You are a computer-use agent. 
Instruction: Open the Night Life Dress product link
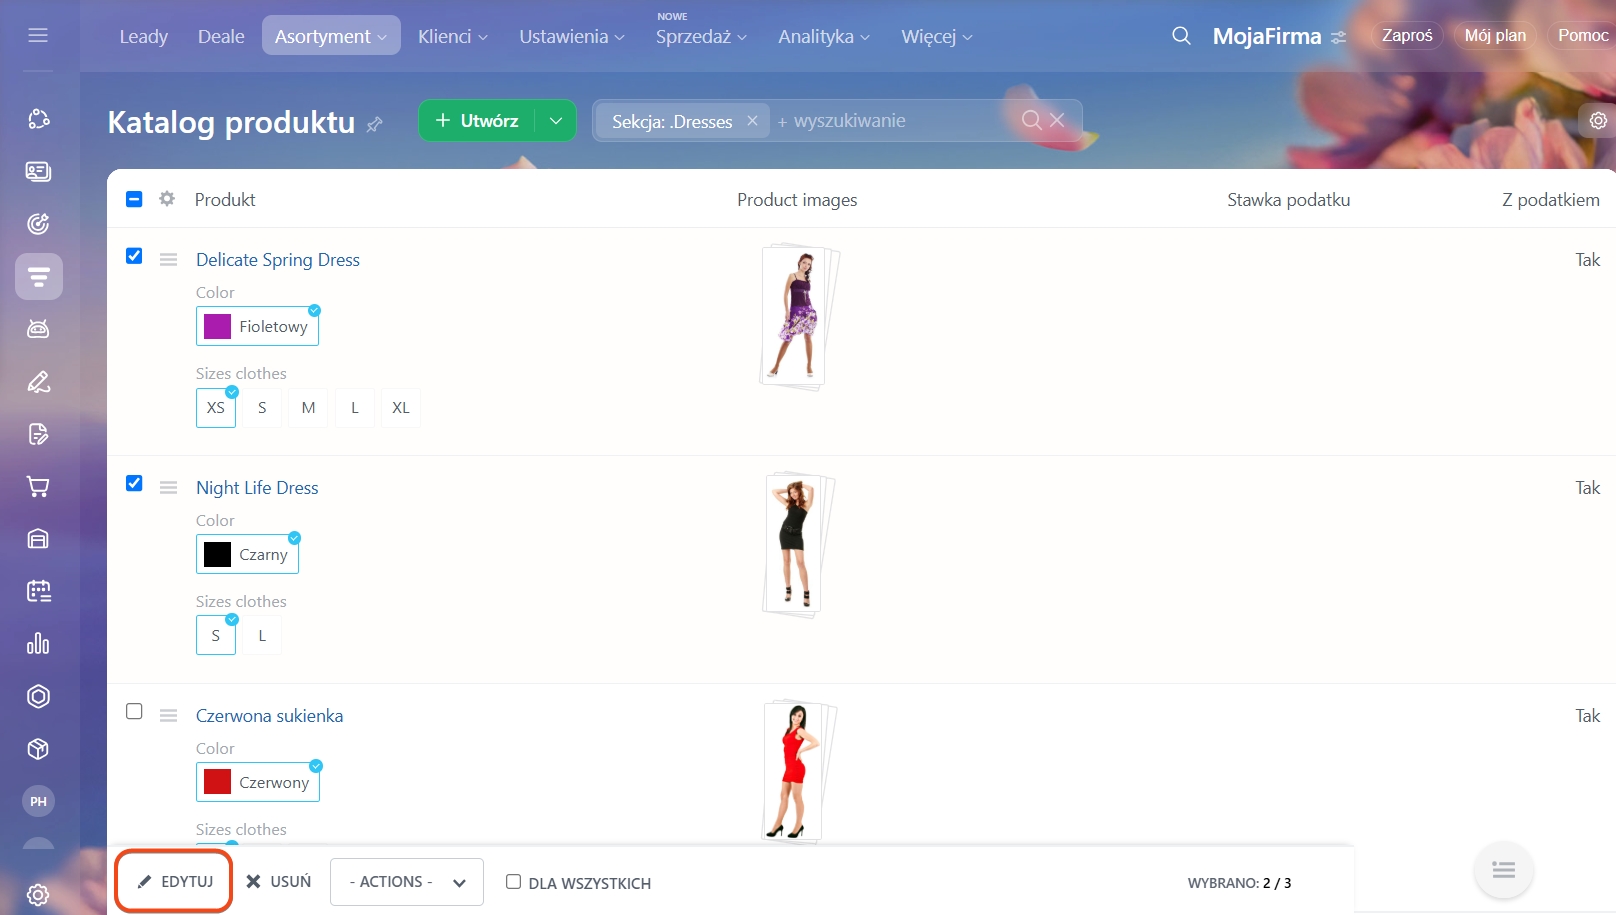point(257,488)
